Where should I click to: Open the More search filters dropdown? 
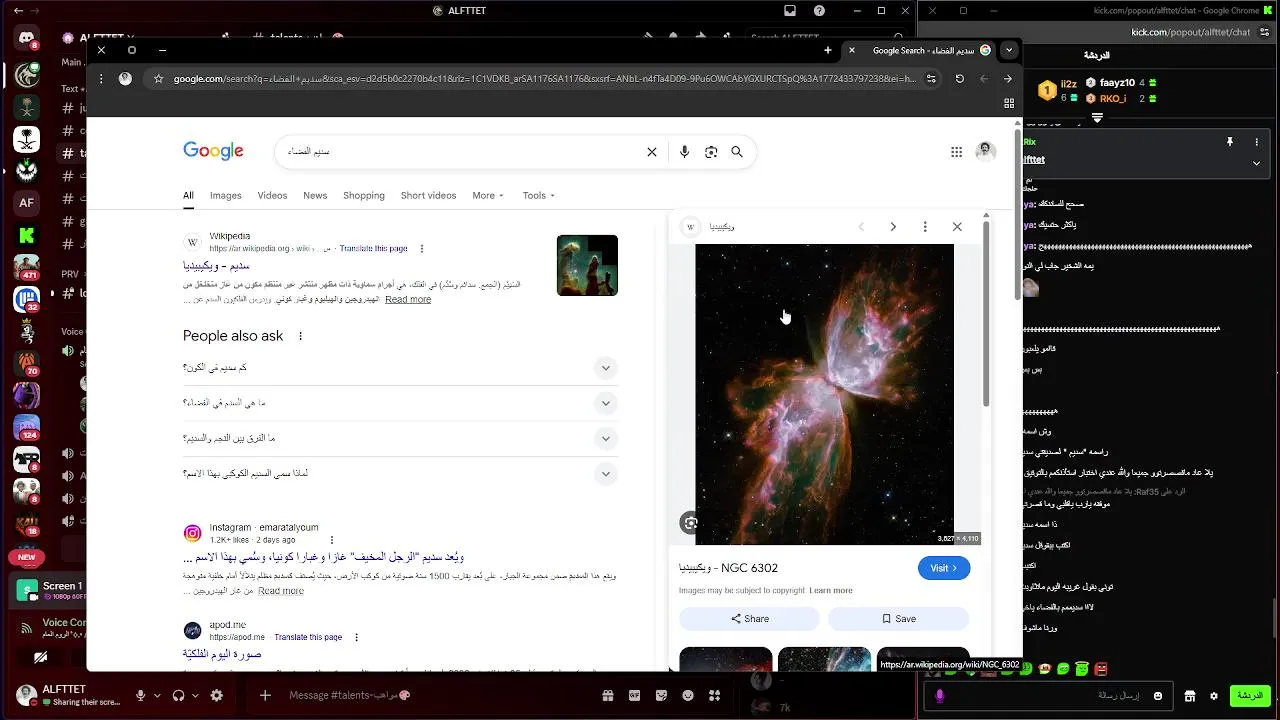pos(488,196)
